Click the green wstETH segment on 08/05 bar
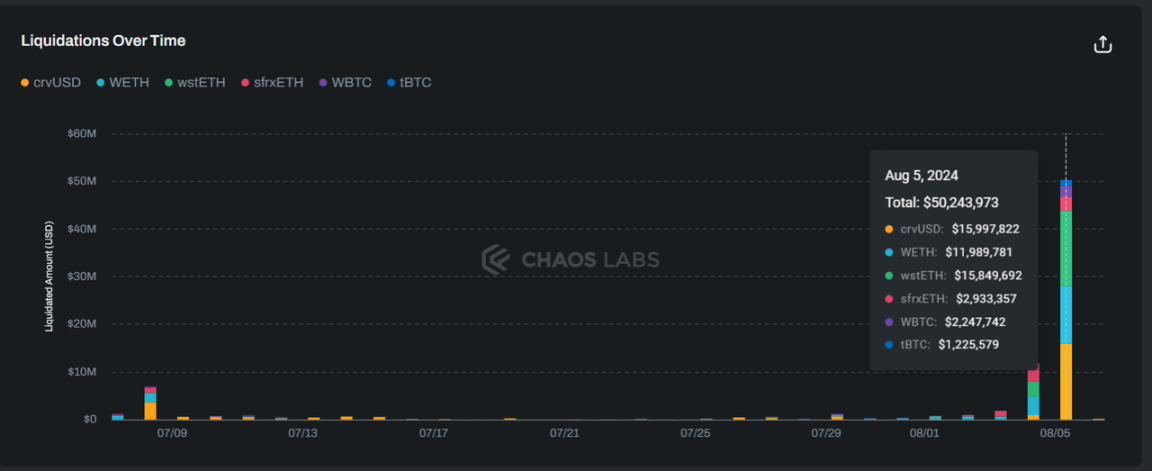 1066,248
